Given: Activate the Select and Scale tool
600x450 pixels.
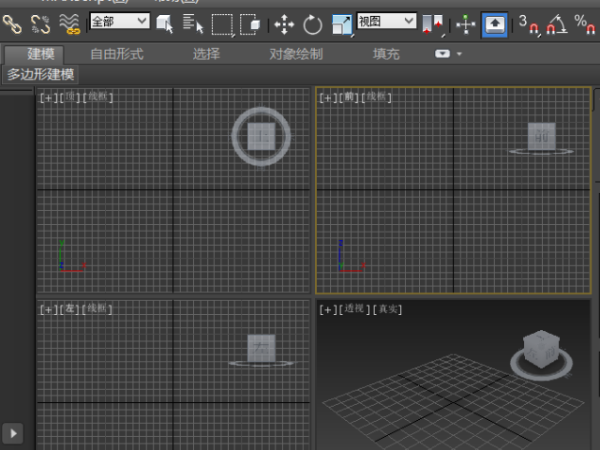Looking at the screenshot, I should tap(342, 23).
